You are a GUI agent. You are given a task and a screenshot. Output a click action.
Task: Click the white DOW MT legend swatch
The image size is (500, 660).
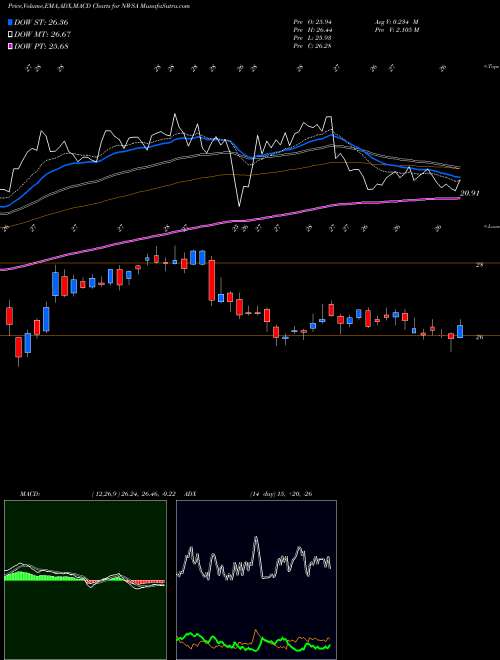point(11,35)
